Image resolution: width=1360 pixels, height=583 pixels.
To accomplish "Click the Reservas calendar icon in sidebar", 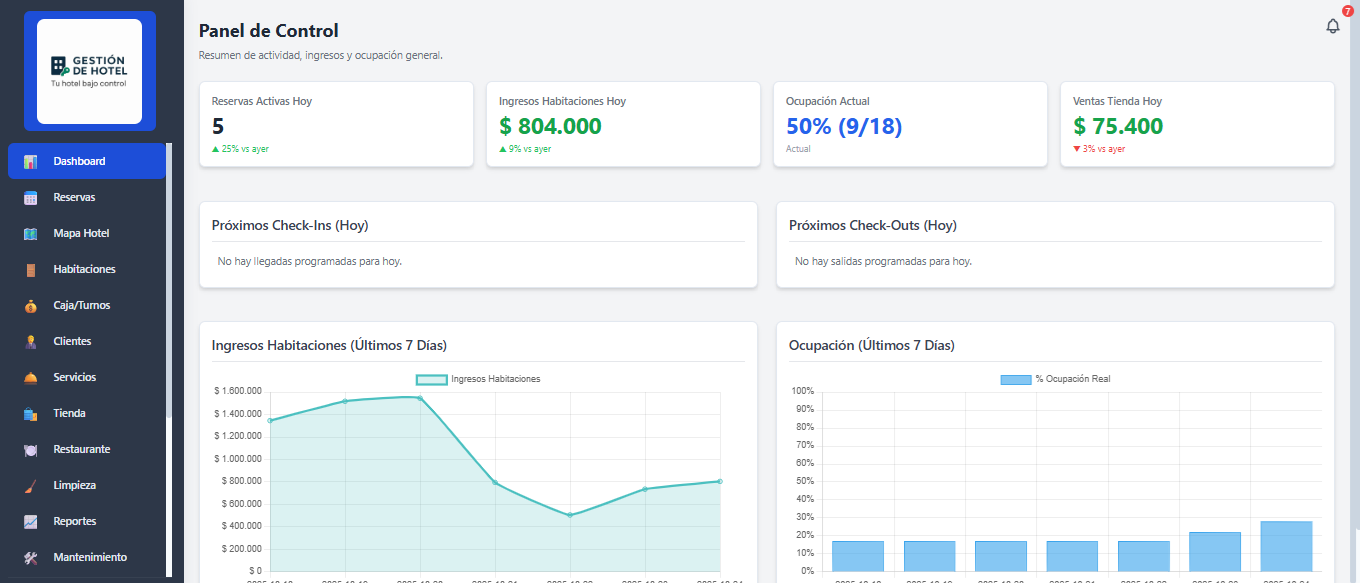I will pyautogui.click(x=31, y=198).
